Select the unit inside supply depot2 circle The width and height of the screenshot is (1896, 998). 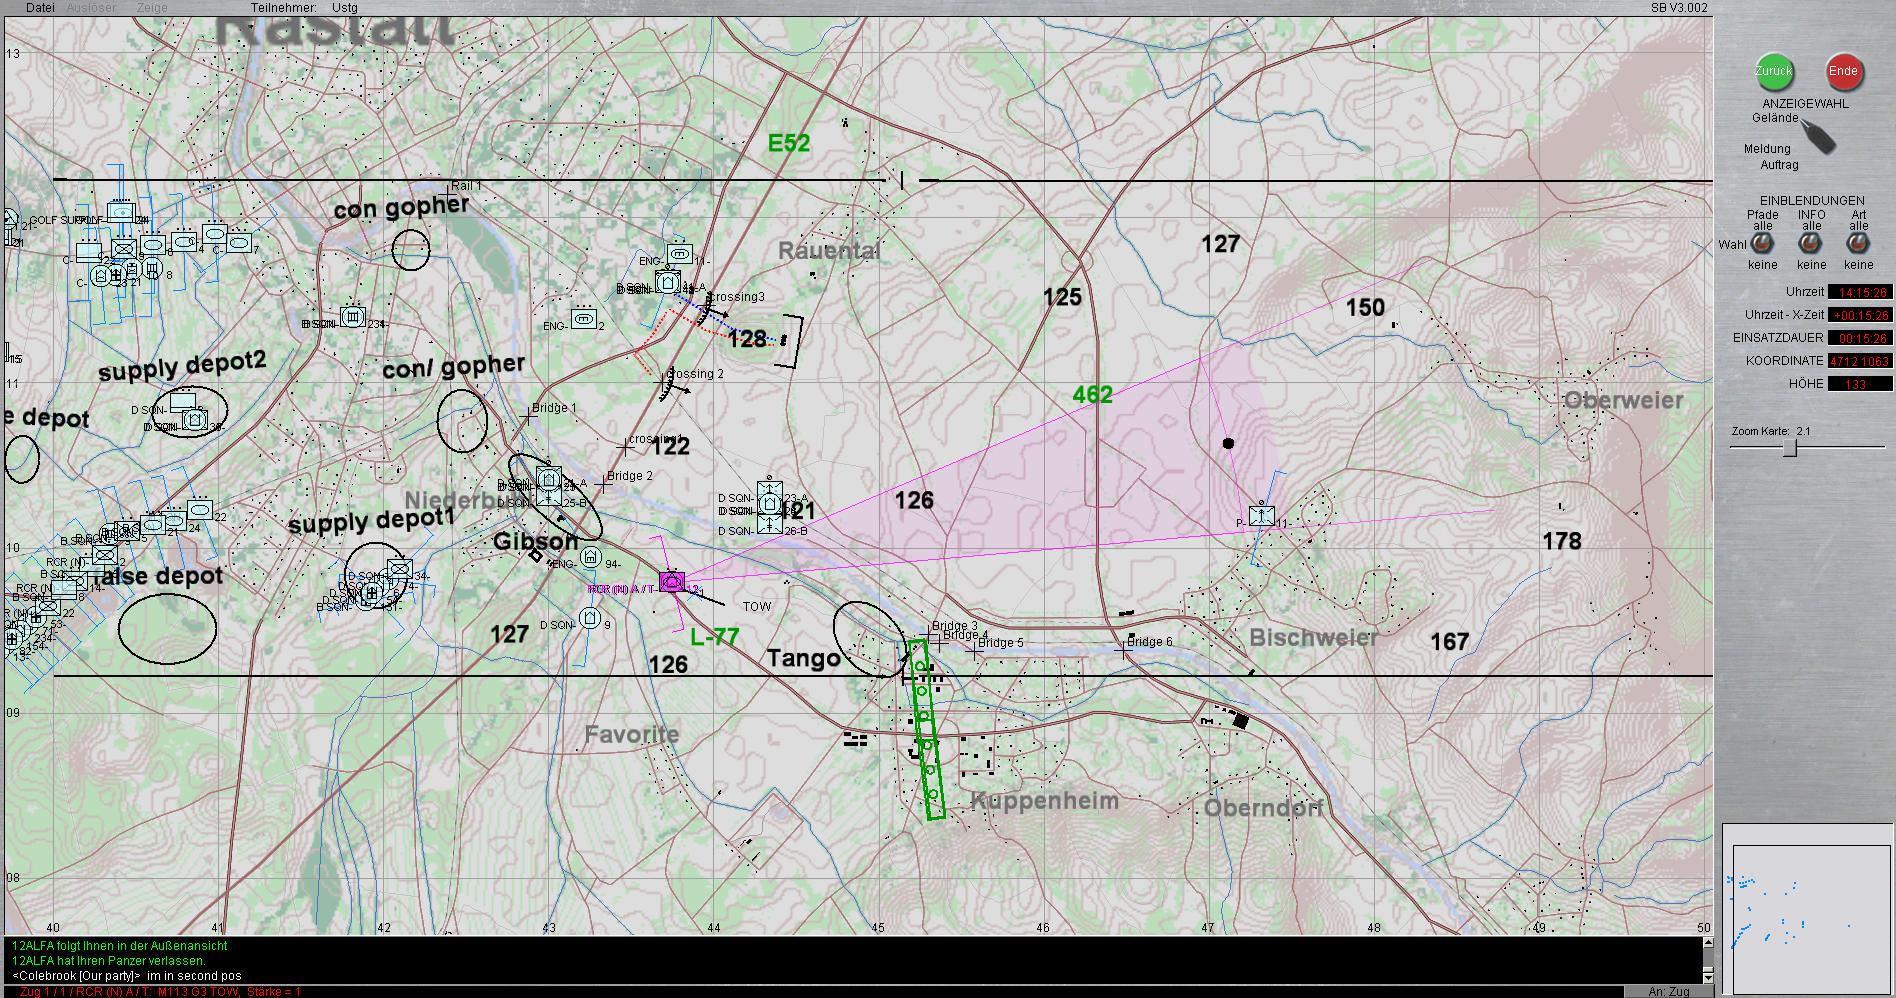195,420
